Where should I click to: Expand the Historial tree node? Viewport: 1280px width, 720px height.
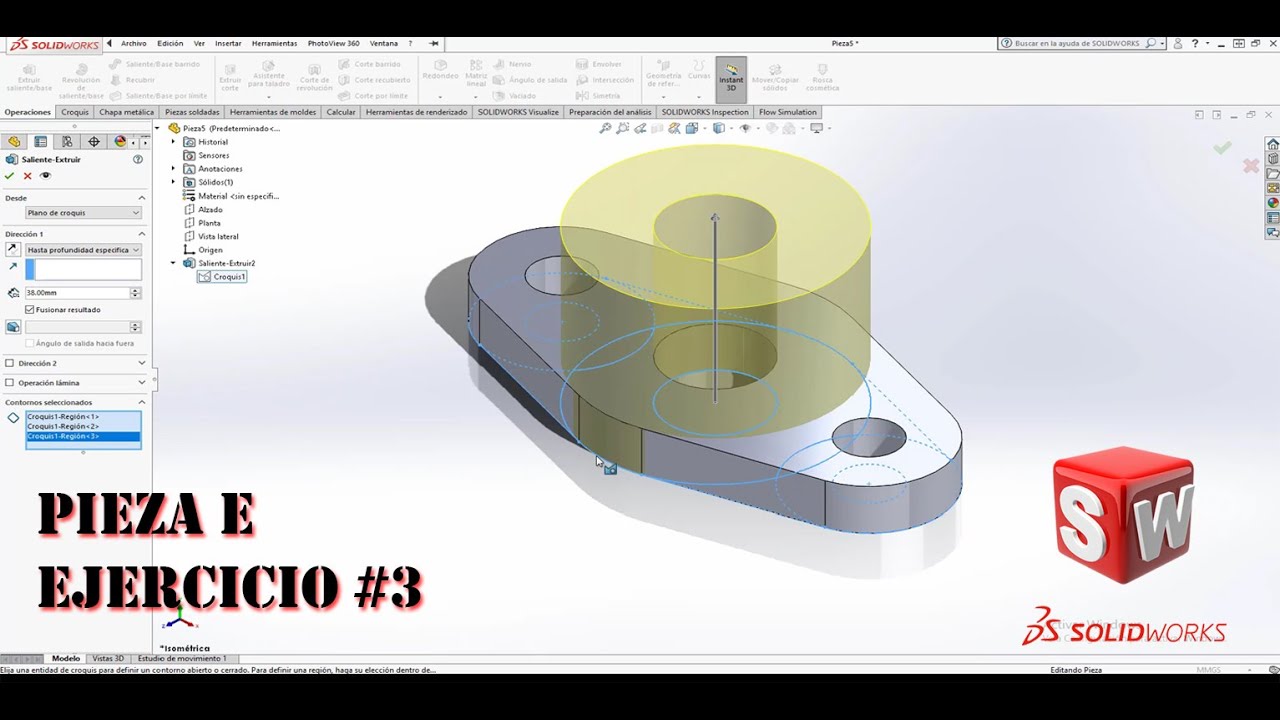174,142
